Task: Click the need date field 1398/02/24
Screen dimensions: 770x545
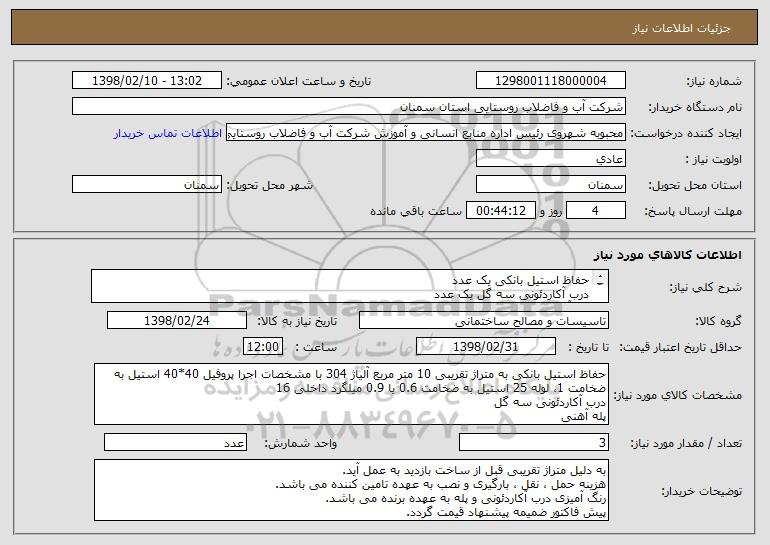Action: pos(177,321)
